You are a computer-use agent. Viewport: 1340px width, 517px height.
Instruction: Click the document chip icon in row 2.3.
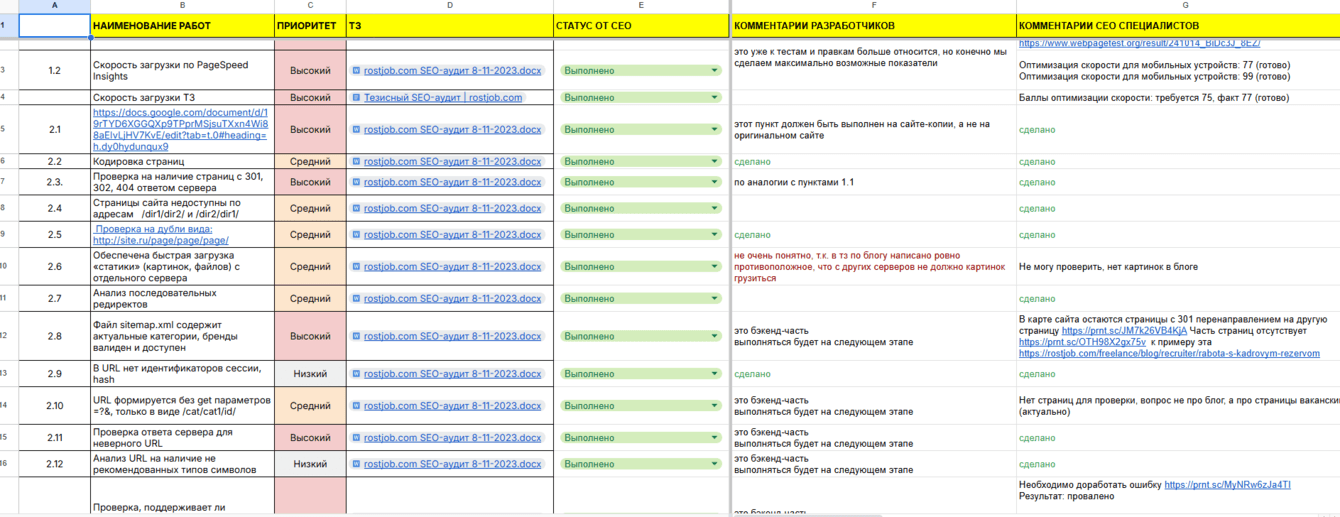(356, 183)
